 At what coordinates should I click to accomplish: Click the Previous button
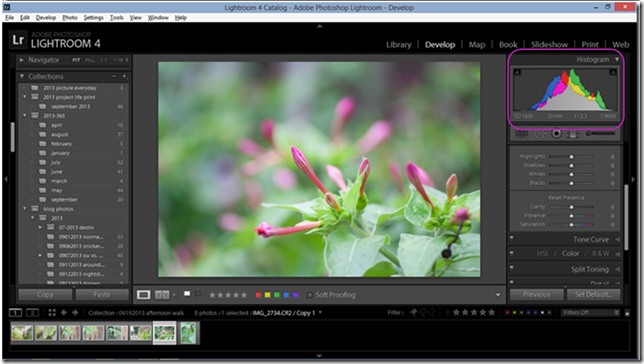click(536, 295)
